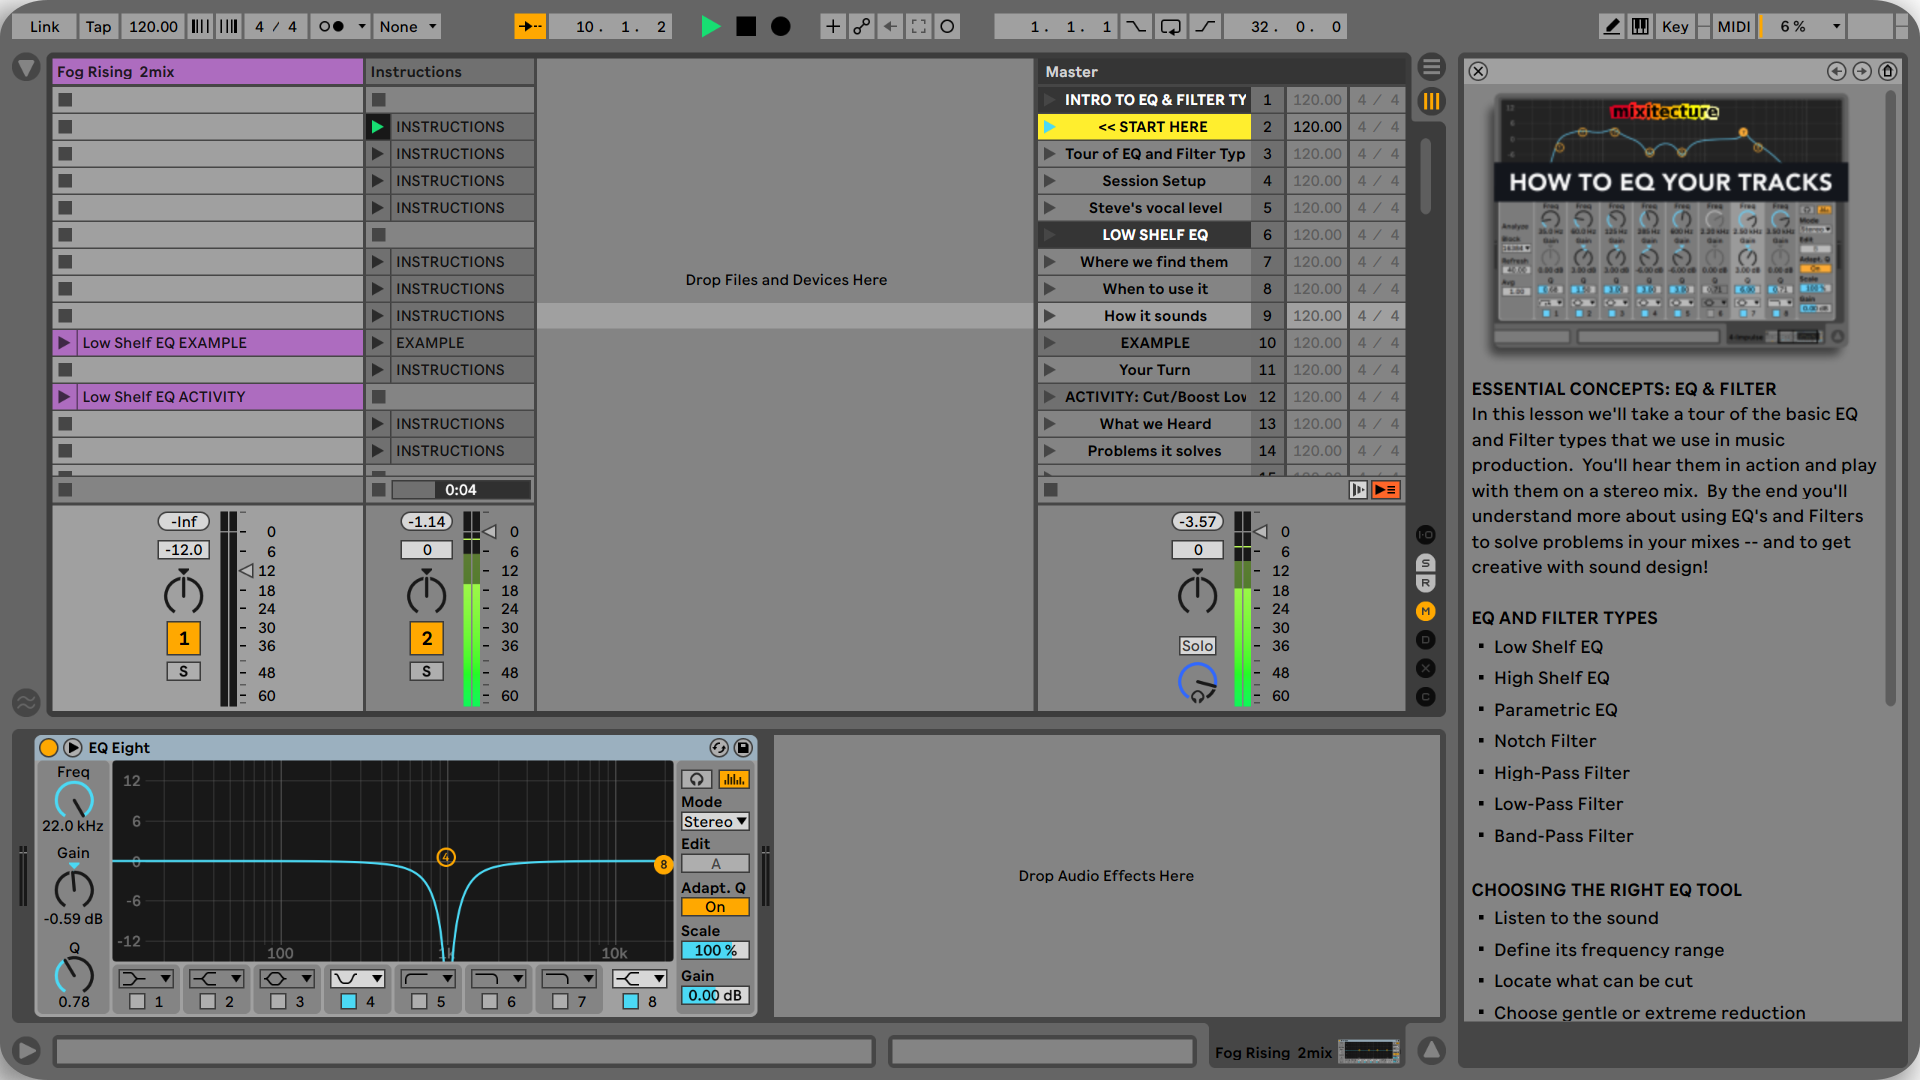Image resolution: width=1920 pixels, height=1080 pixels.
Task: Click the Tap tempo button
Action: click(98, 27)
